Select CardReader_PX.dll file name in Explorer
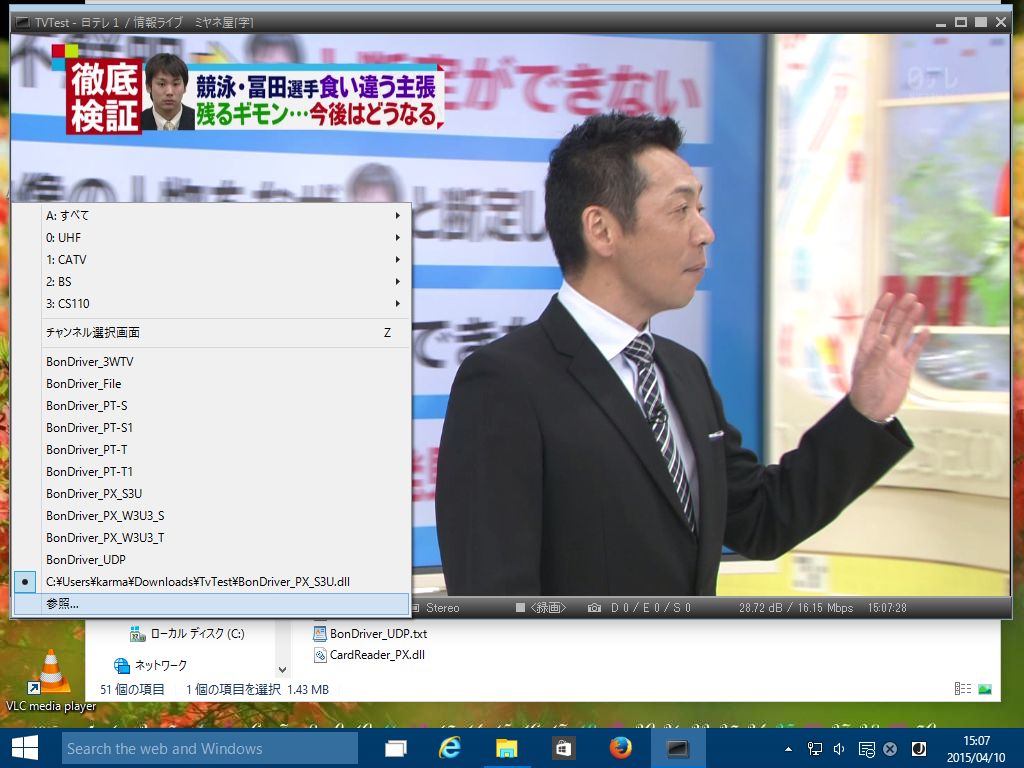The width and height of the screenshot is (1024, 768). pyautogui.click(x=377, y=655)
